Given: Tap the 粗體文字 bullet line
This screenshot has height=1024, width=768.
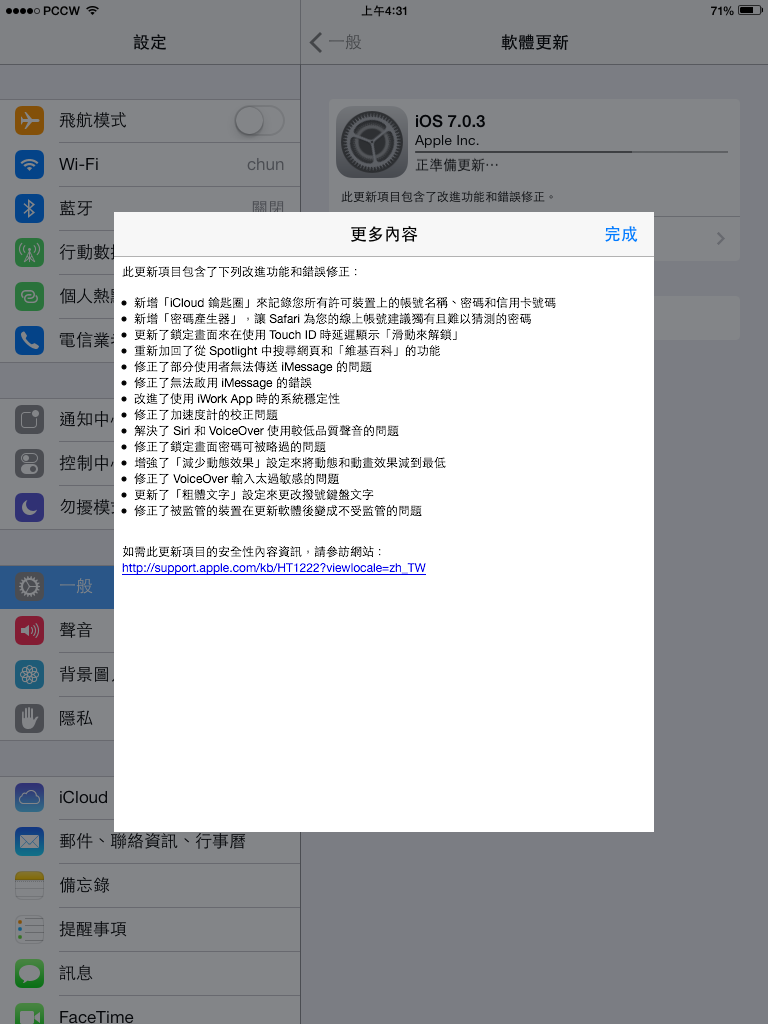Looking at the screenshot, I should point(248,495).
